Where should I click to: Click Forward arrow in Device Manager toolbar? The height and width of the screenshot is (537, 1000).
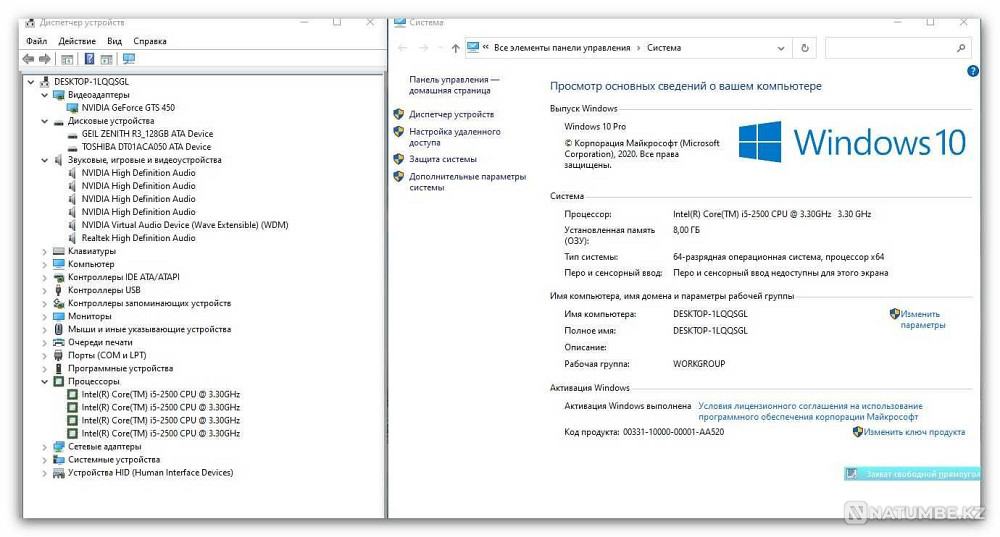(45, 59)
